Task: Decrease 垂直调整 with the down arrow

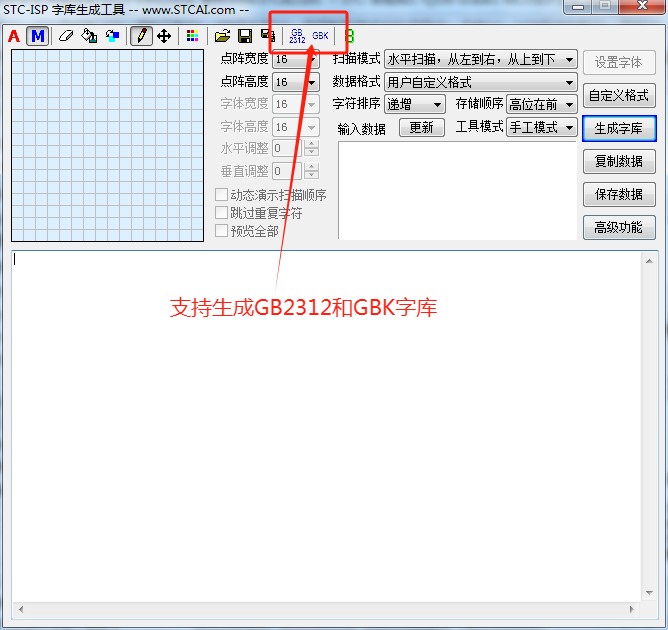Action: 312,175
